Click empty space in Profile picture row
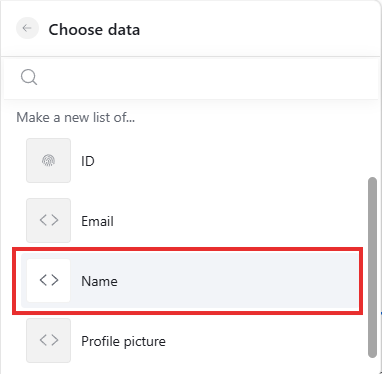This screenshot has width=382, height=374. (x=260, y=341)
